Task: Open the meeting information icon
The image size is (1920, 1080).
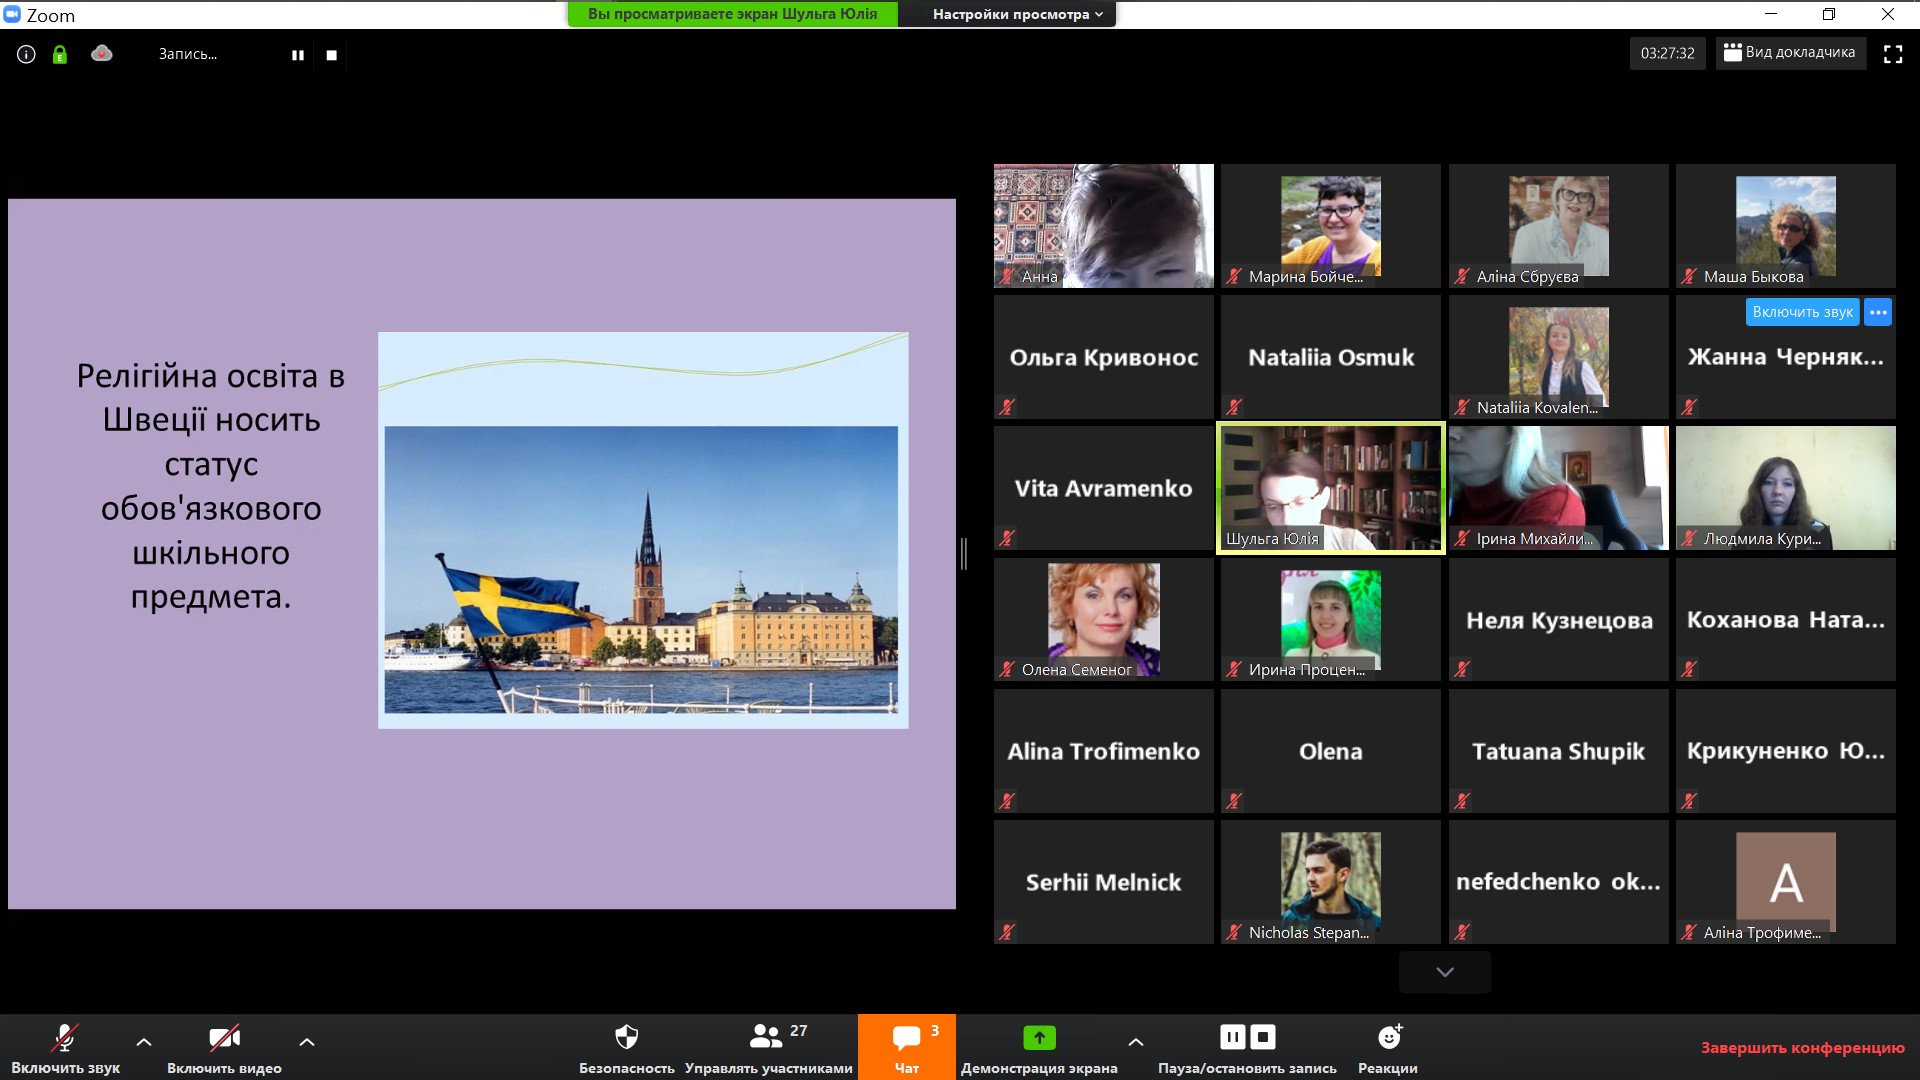Action: coord(26,54)
